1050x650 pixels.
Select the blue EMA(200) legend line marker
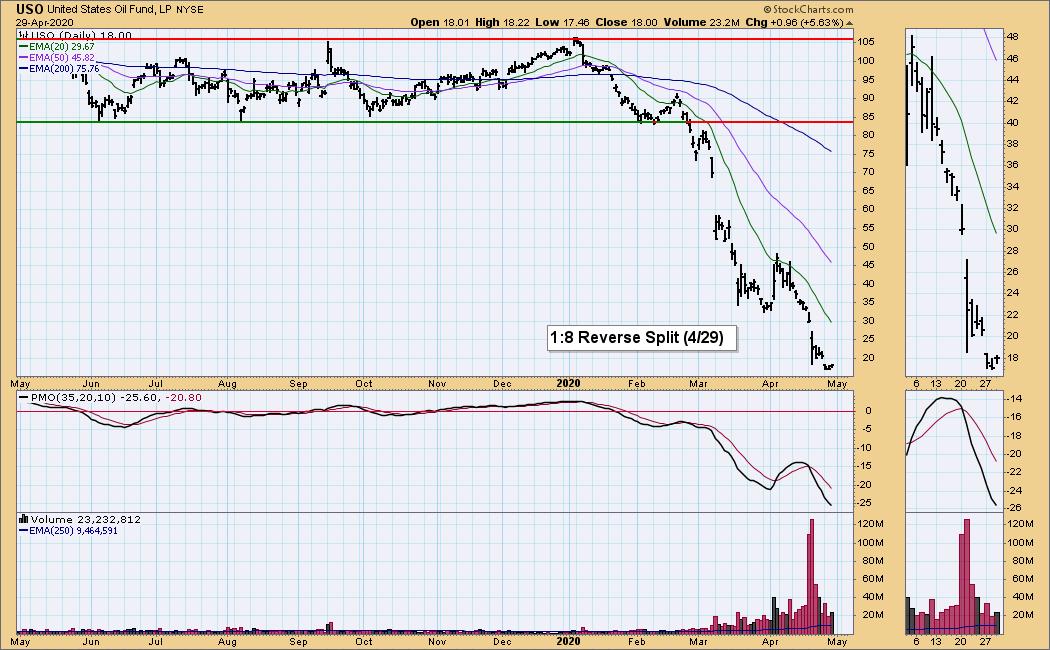tap(23, 68)
